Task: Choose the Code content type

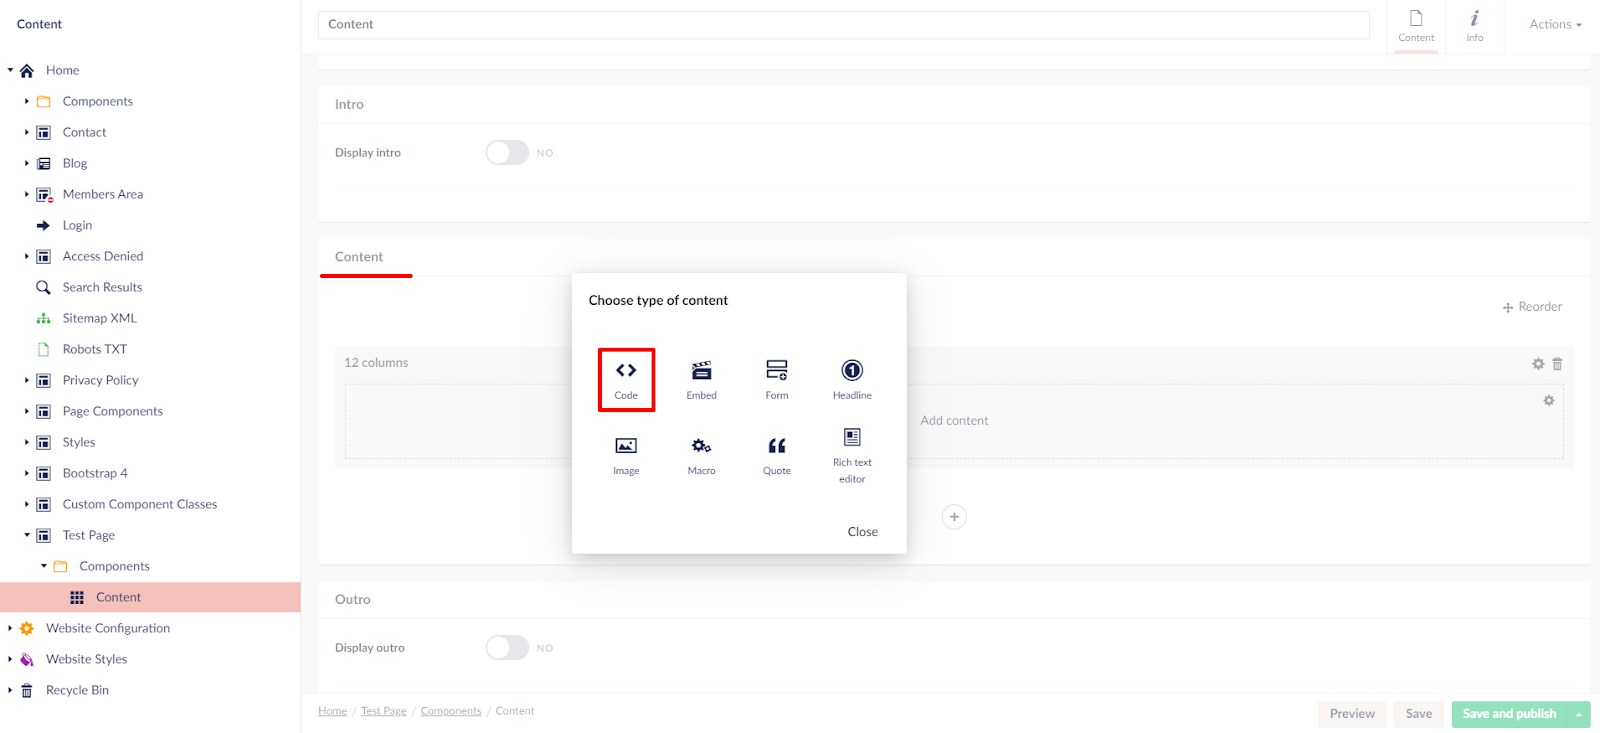Action: [x=626, y=380]
